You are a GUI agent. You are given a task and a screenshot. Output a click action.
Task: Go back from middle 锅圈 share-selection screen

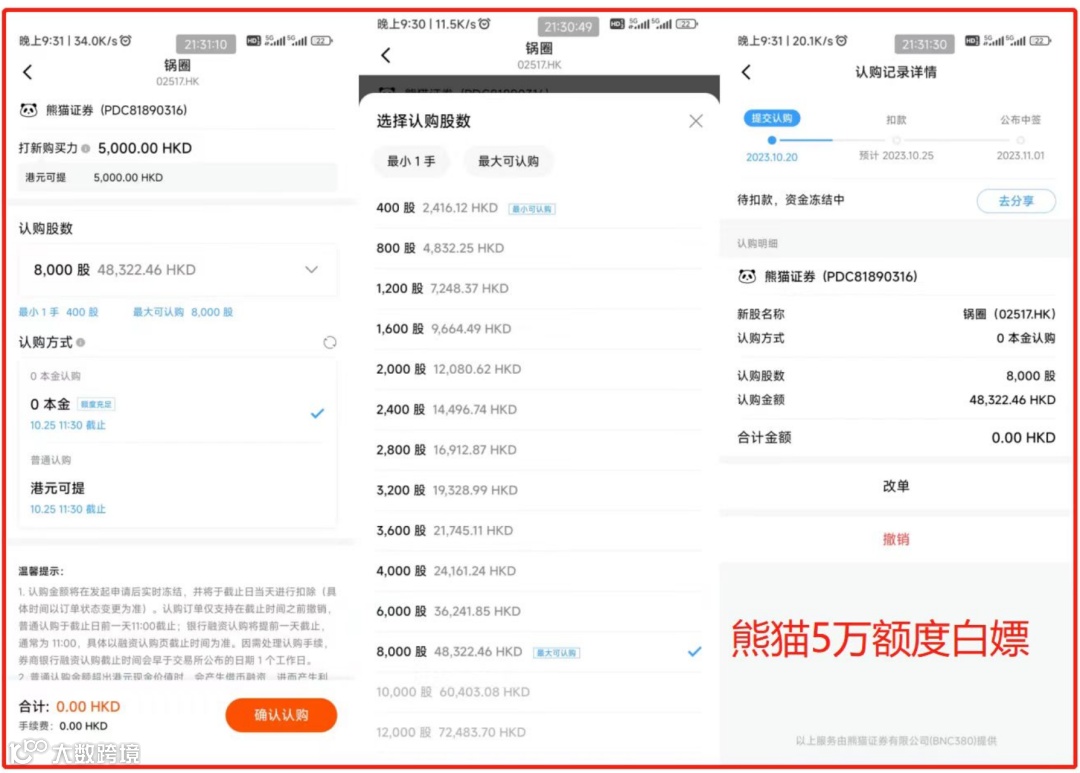[x=386, y=55]
